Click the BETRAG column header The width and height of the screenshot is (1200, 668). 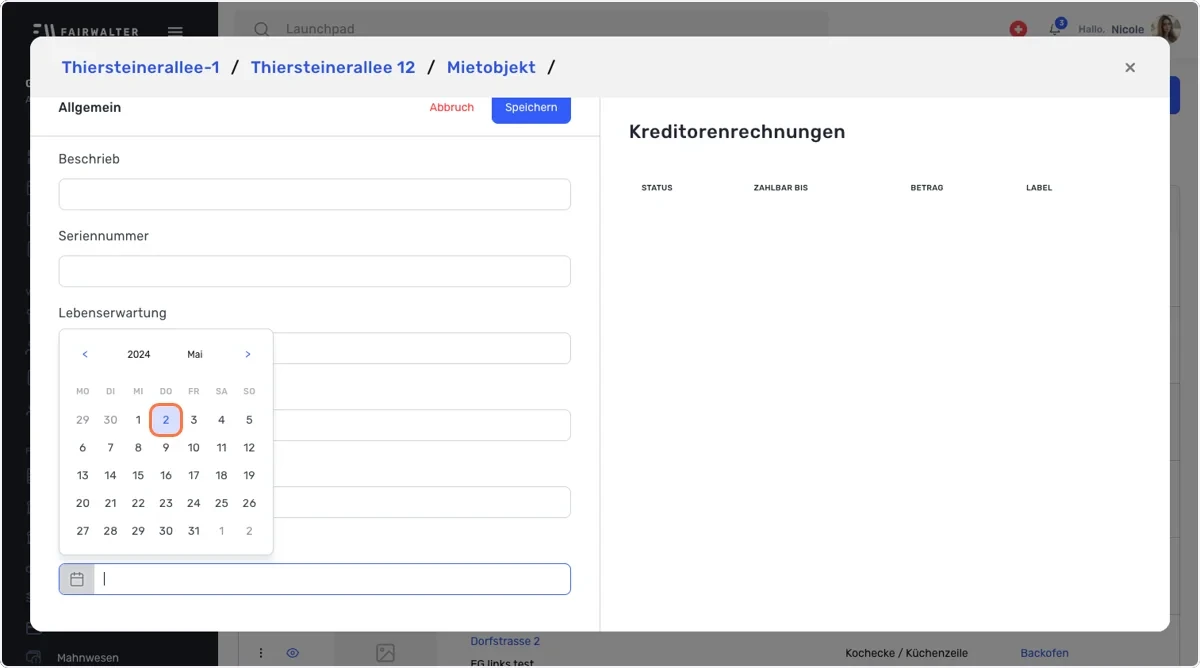[x=927, y=188]
